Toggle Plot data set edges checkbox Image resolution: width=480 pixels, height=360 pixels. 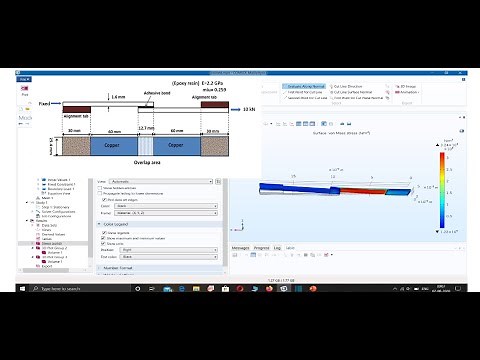pos(104,199)
